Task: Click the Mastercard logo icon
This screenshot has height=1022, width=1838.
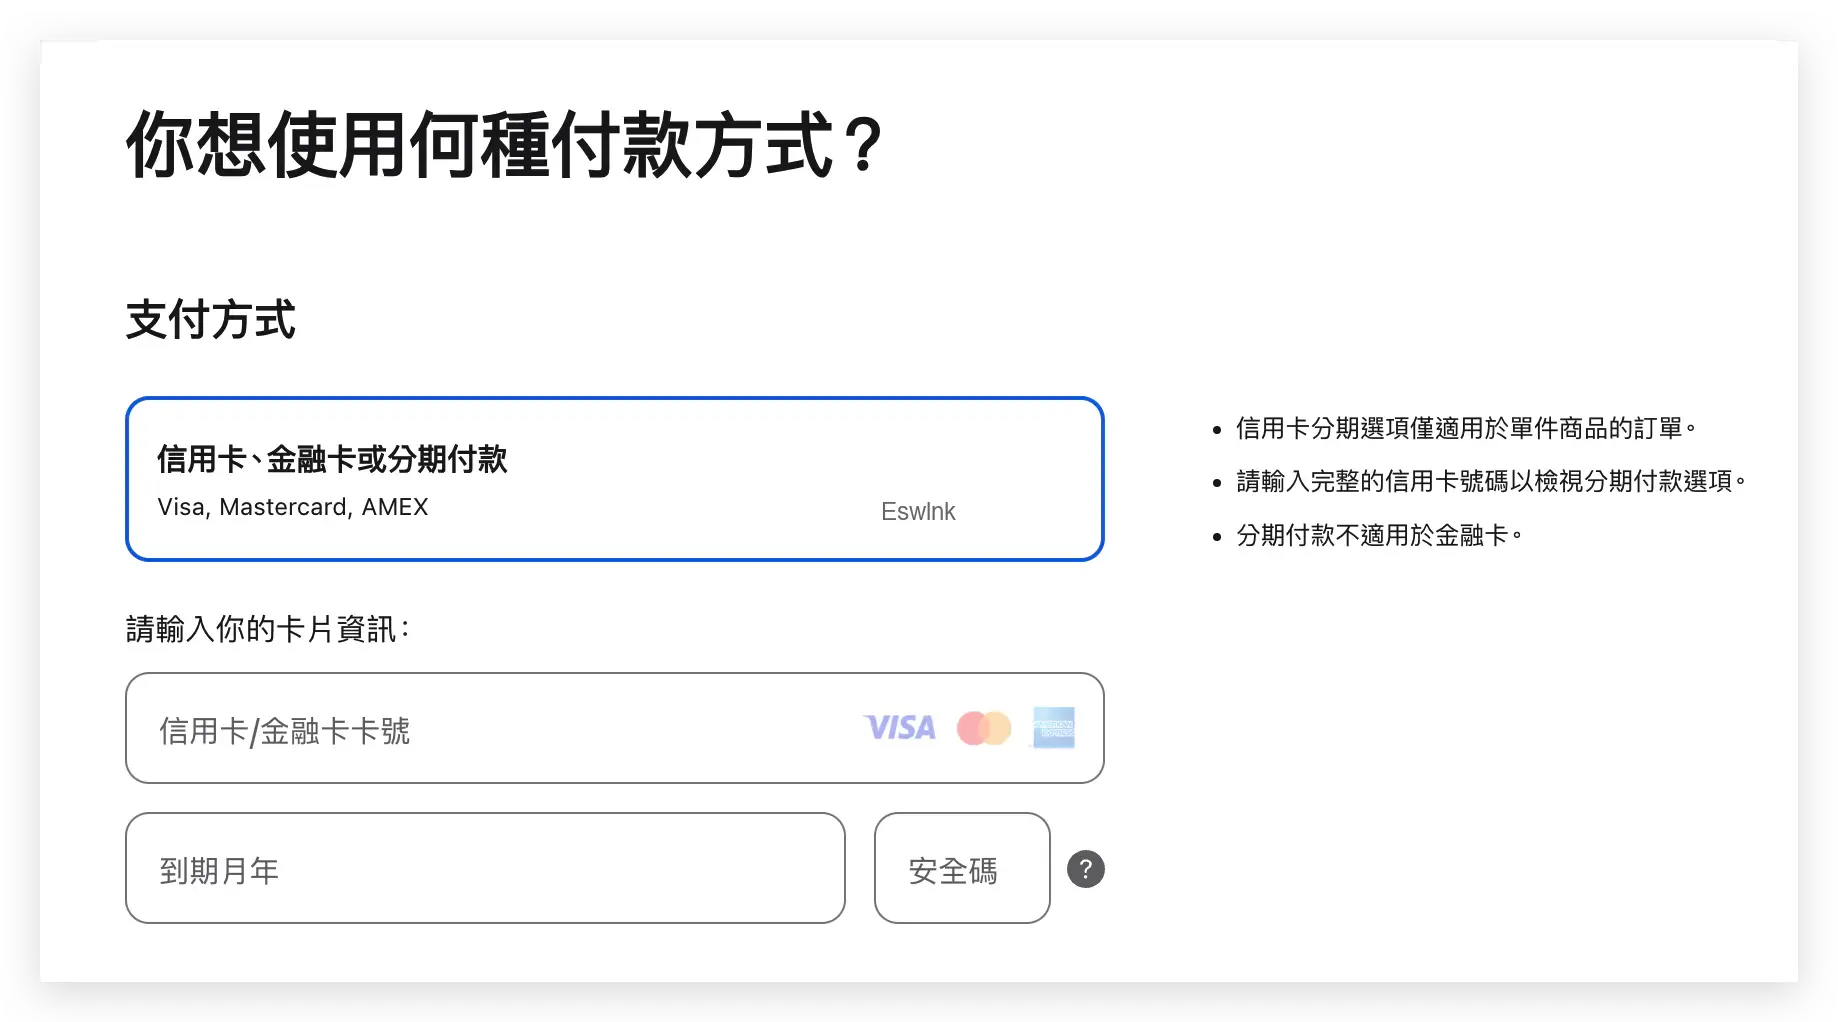Action: click(x=983, y=728)
